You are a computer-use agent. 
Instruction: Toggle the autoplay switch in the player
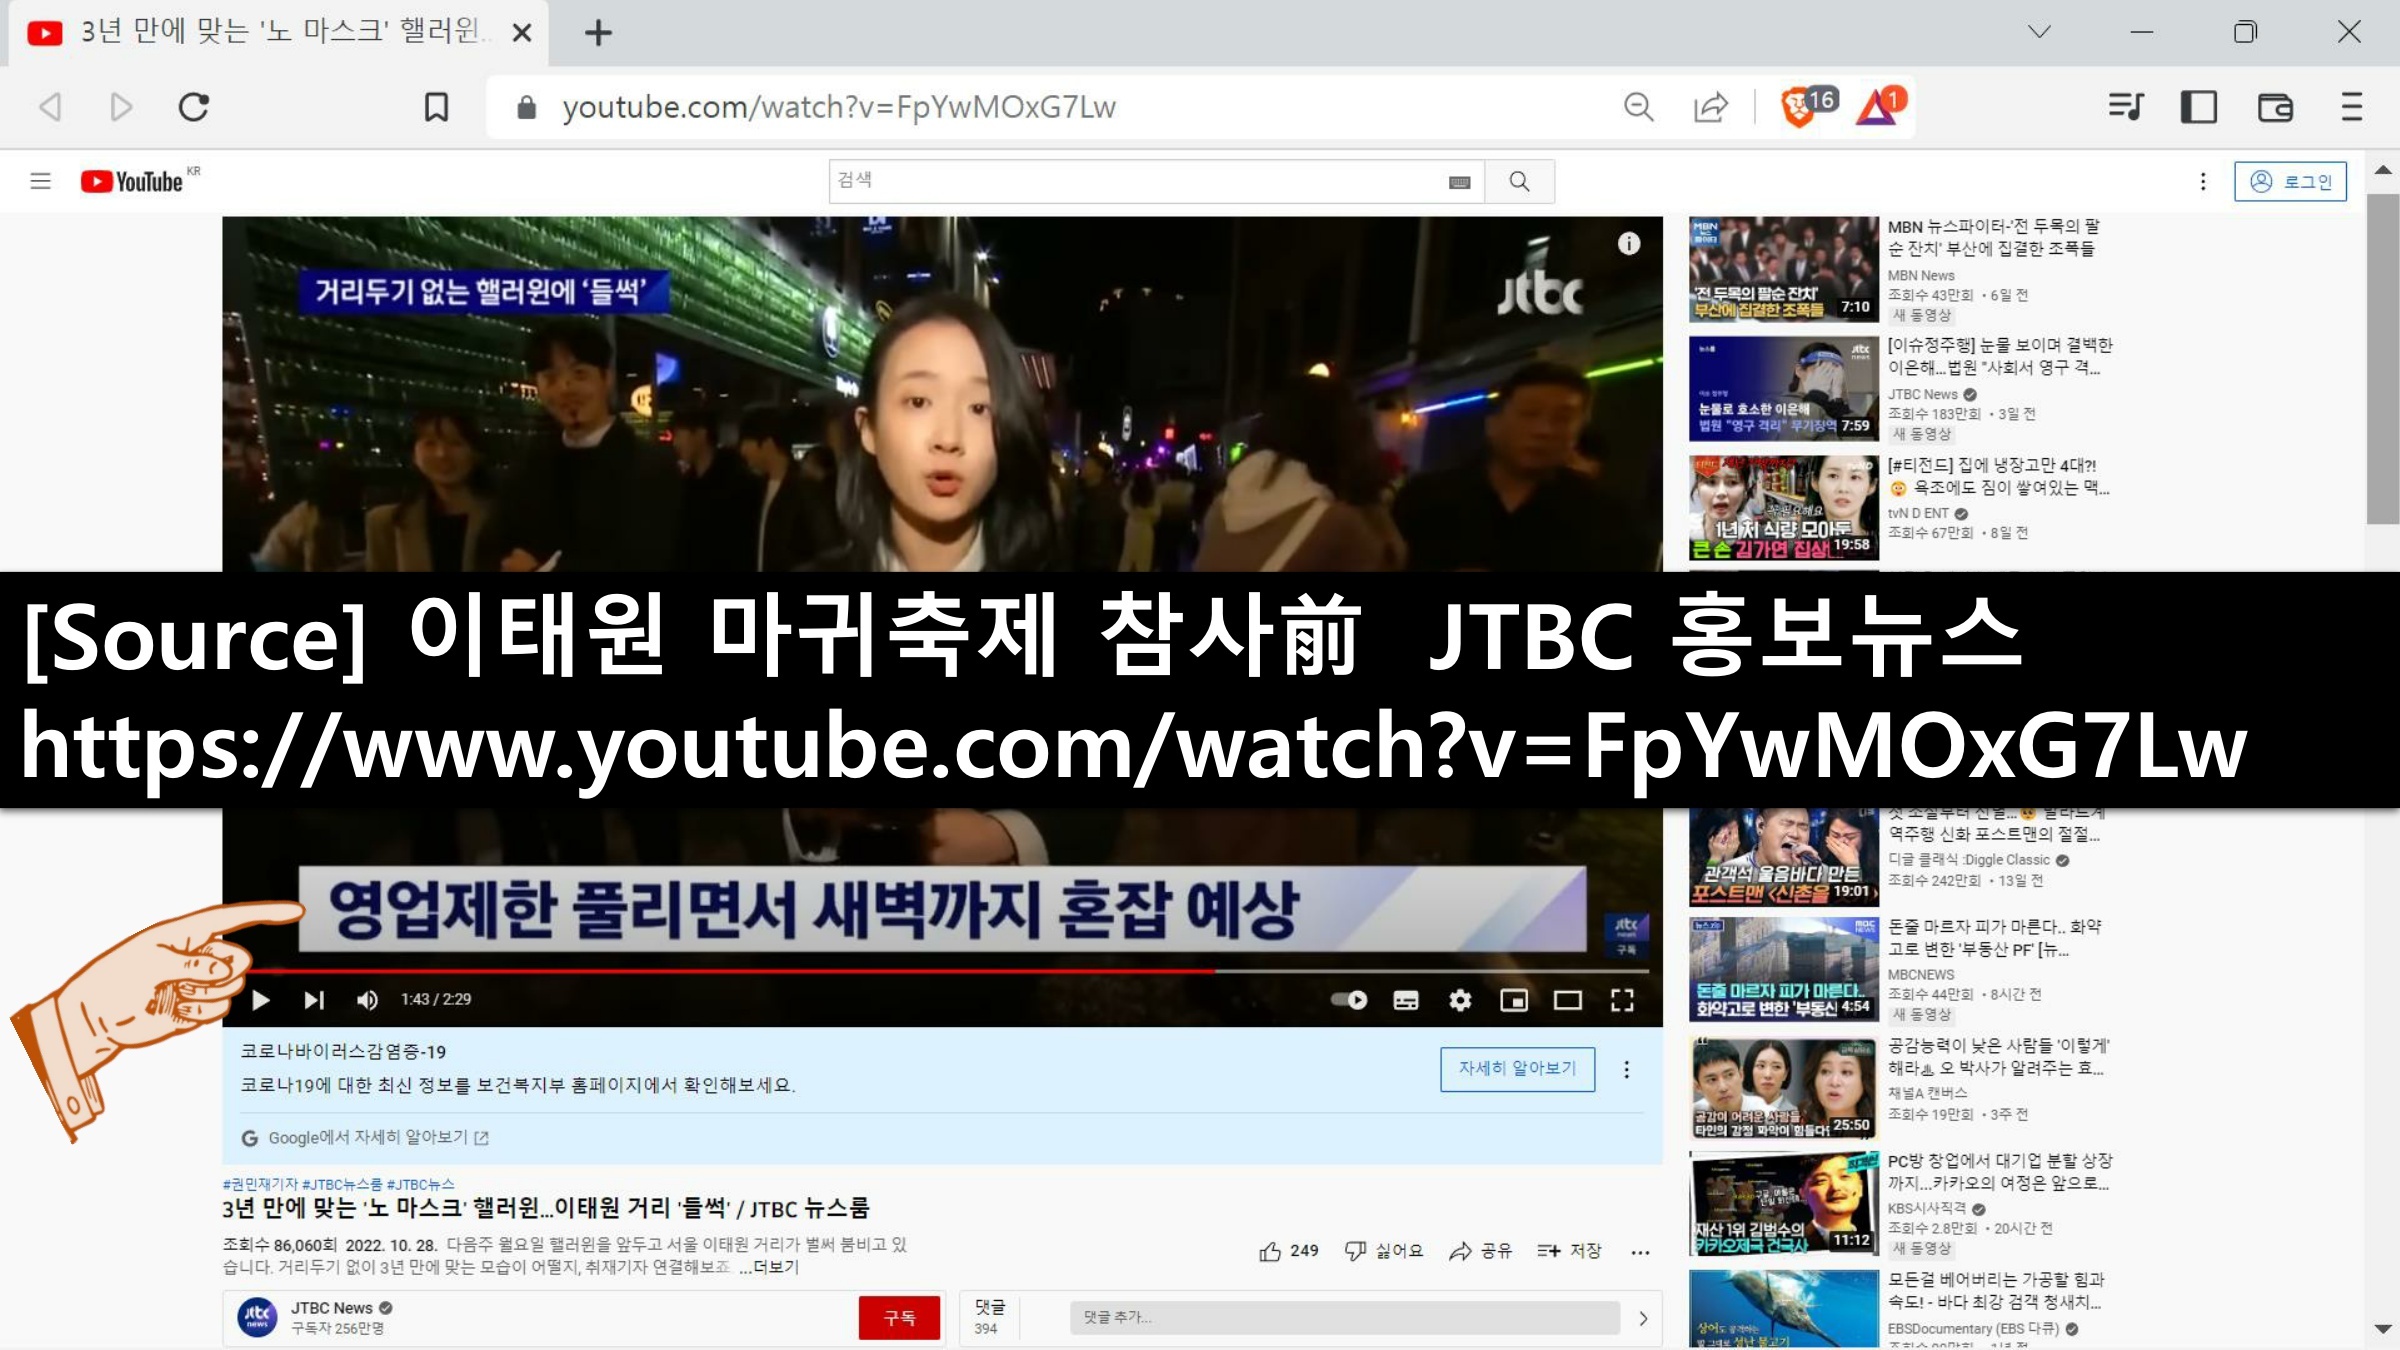coord(1349,1000)
